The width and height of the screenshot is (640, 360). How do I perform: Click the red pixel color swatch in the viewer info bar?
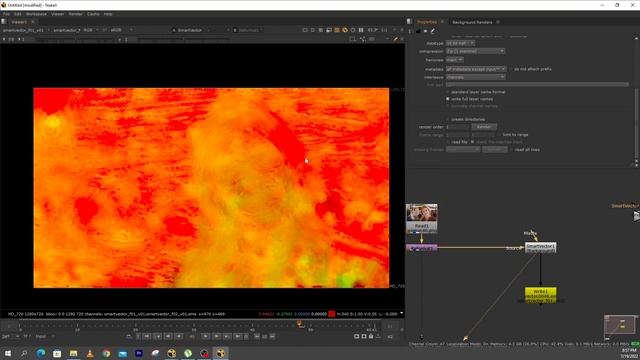pos(332,314)
